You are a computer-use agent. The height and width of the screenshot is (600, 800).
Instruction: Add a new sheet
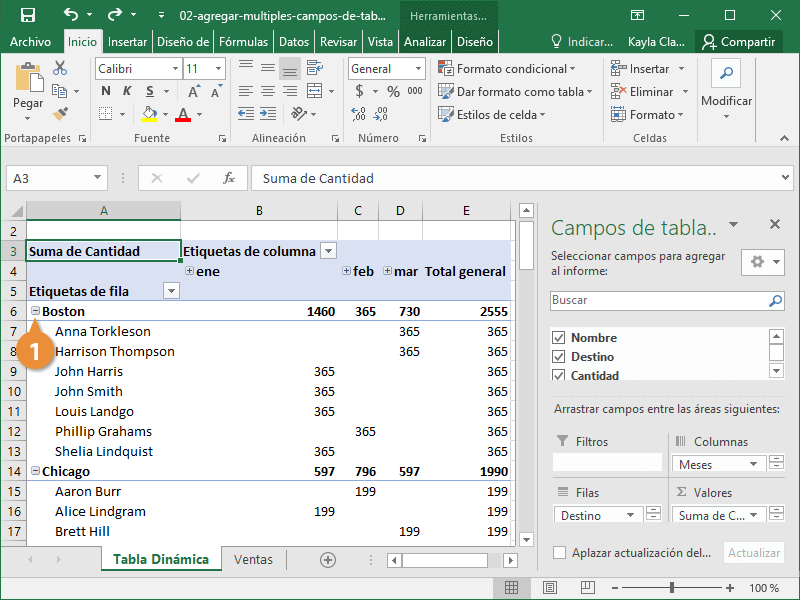[x=328, y=560]
